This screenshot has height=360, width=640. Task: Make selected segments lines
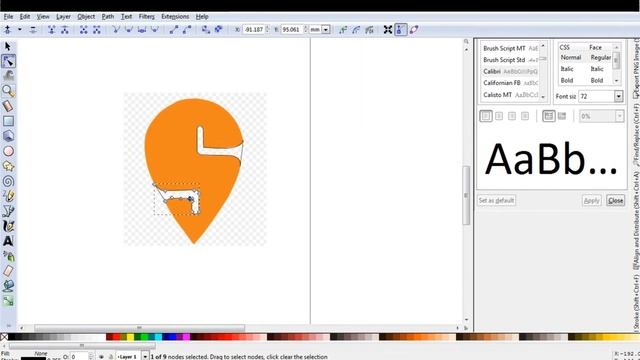(174, 29)
